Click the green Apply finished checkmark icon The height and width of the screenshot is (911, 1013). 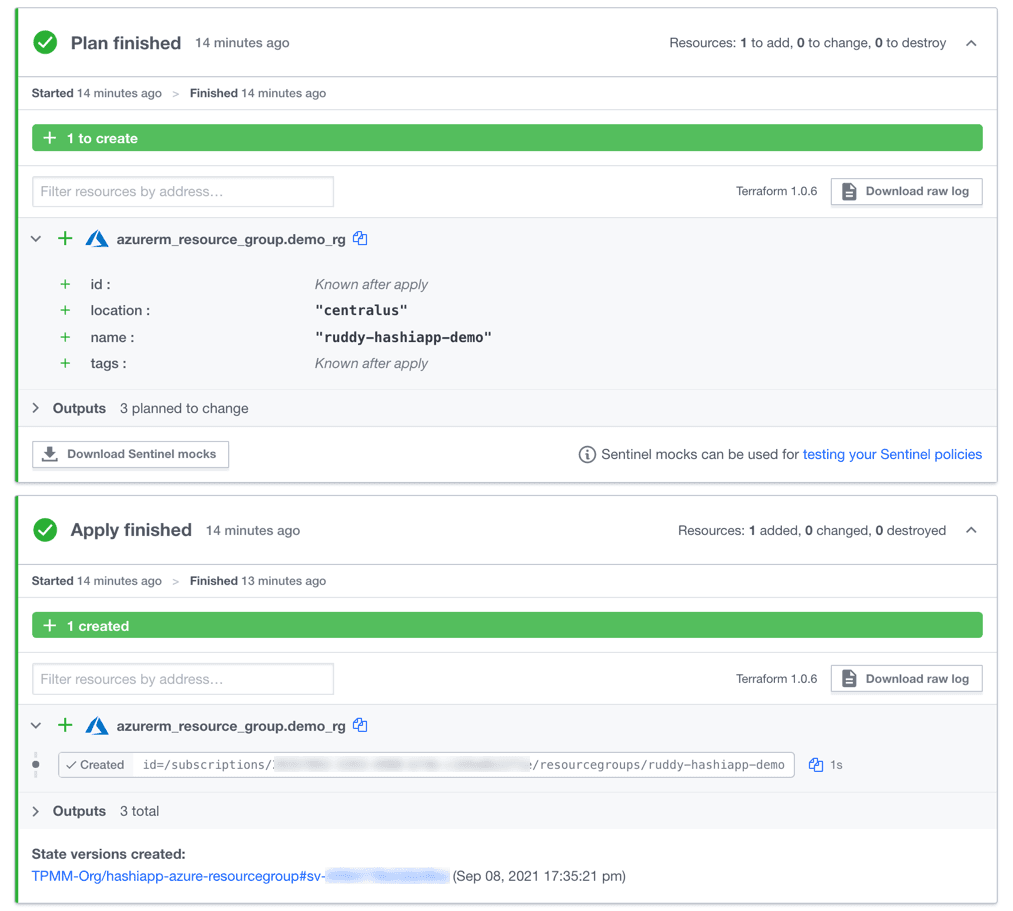pyautogui.click(x=45, y=530)
